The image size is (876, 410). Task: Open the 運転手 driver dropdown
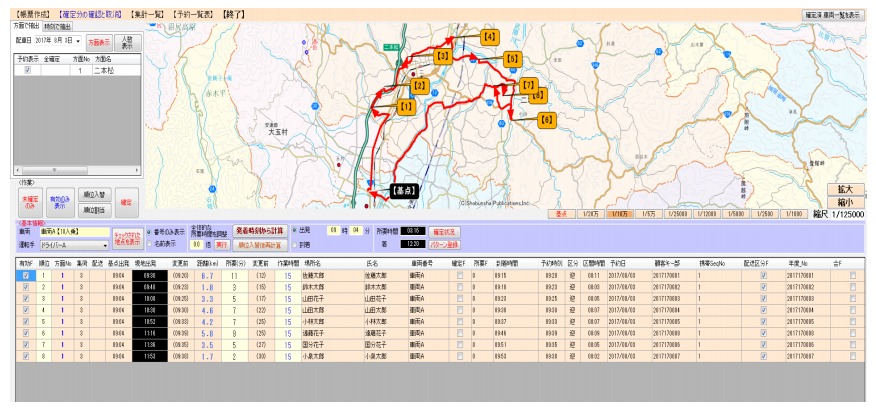[x=105, y=245]
